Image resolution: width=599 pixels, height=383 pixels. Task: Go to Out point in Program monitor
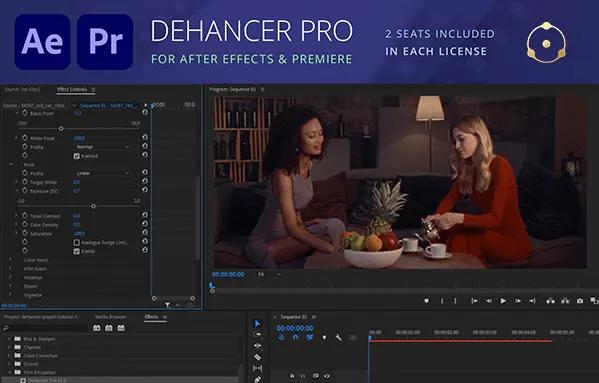[x=532, y=301]
